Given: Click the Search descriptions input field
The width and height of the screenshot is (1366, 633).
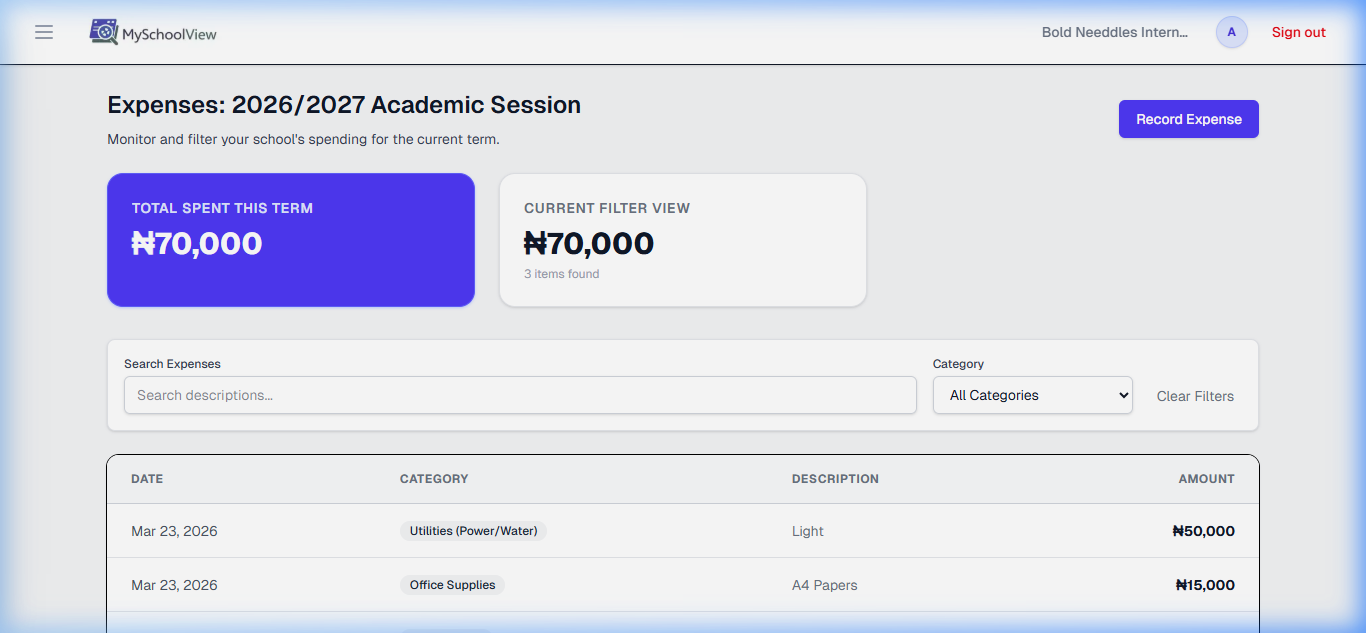Looking at the screenshot, I should (x=520, y=395).
